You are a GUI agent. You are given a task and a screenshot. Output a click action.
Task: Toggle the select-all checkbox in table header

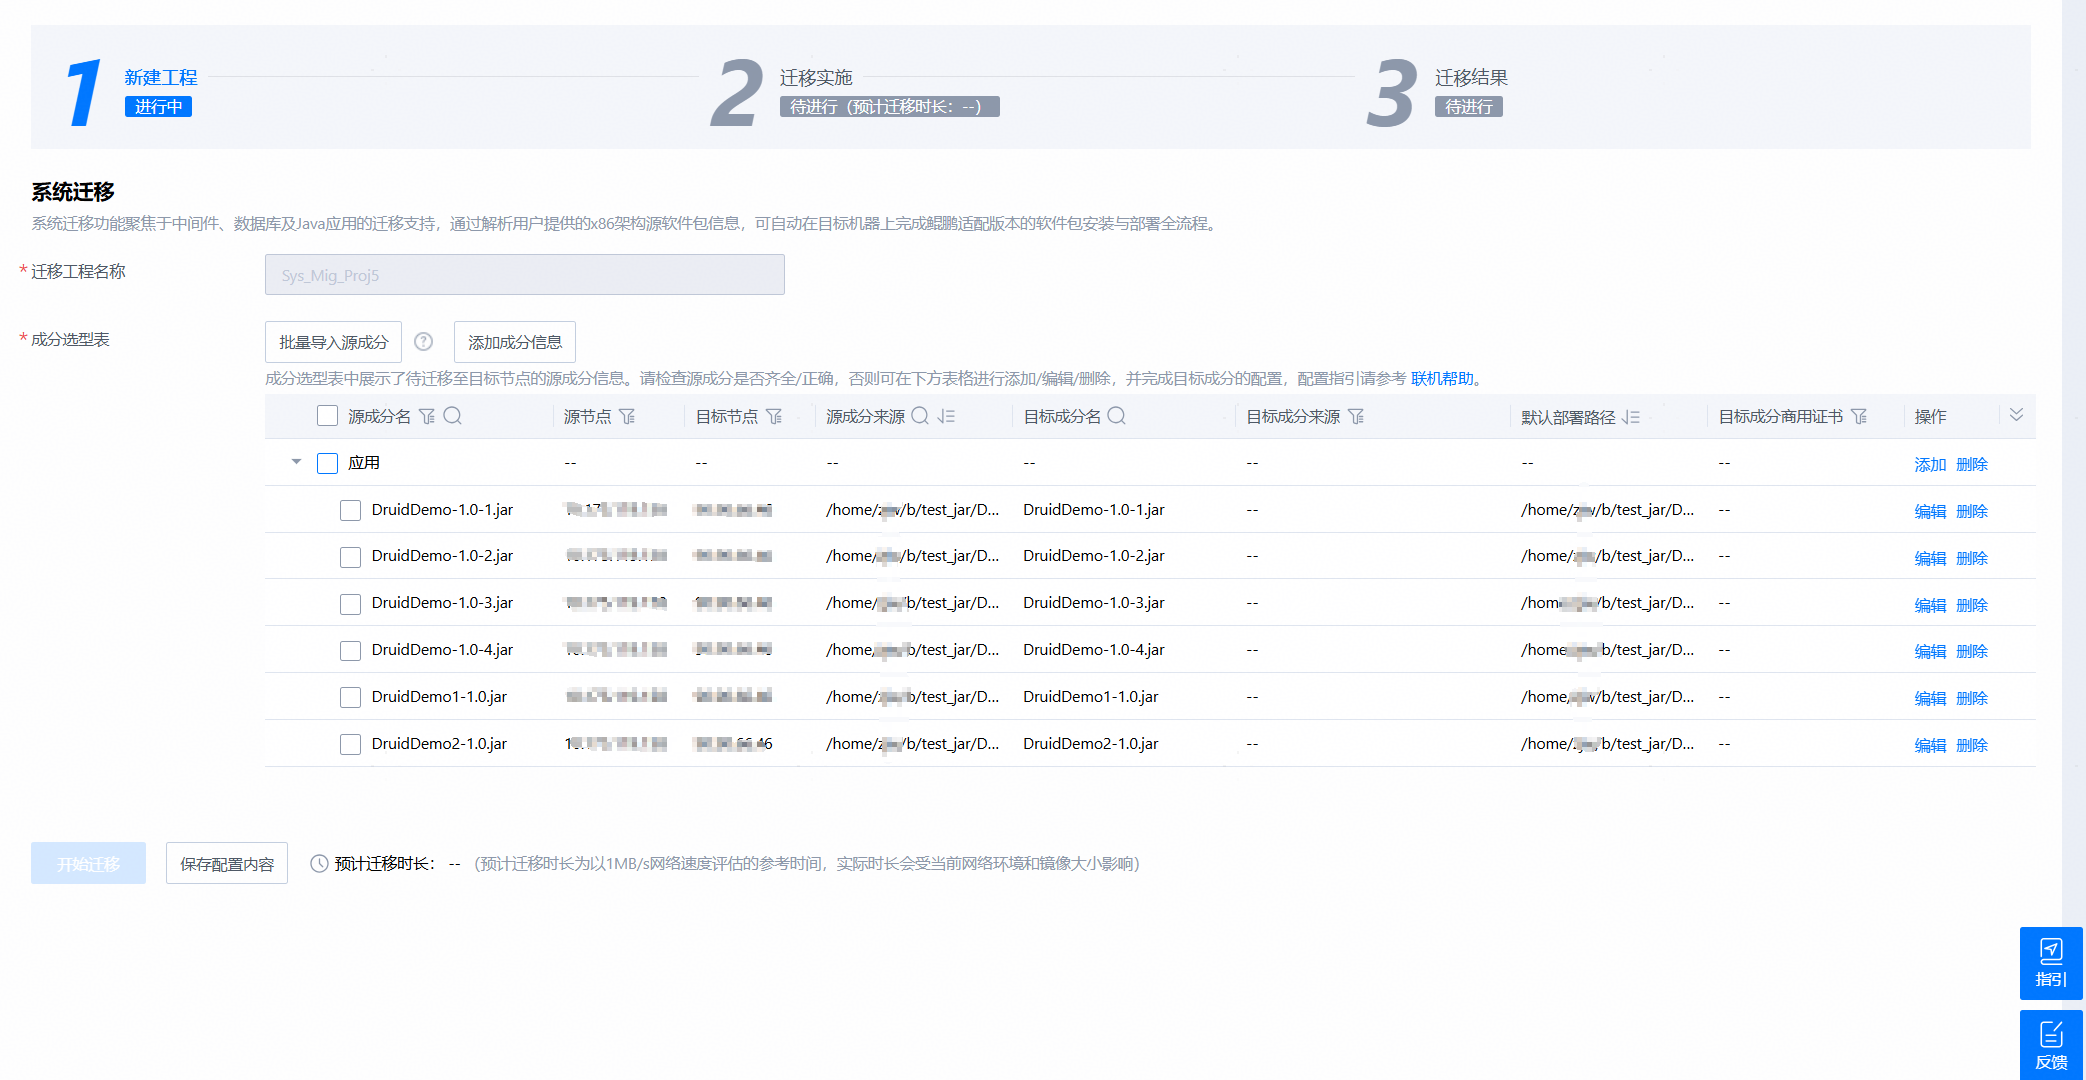[x=327, y=416]
